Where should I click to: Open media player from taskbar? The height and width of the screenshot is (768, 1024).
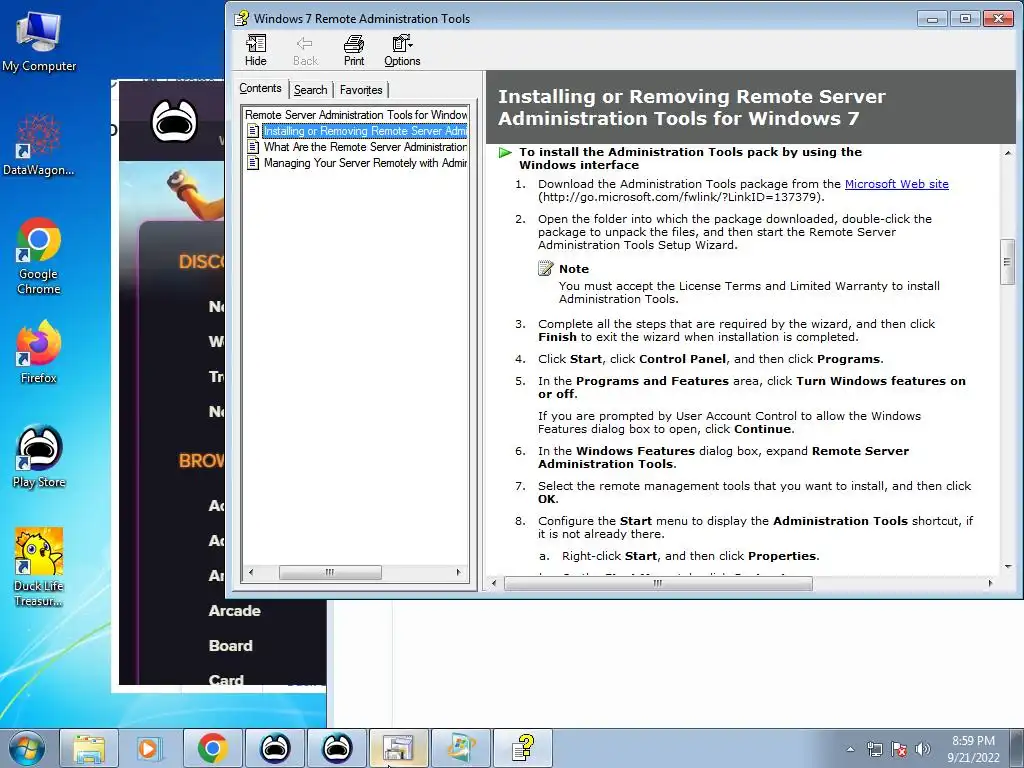click(149, 748)
